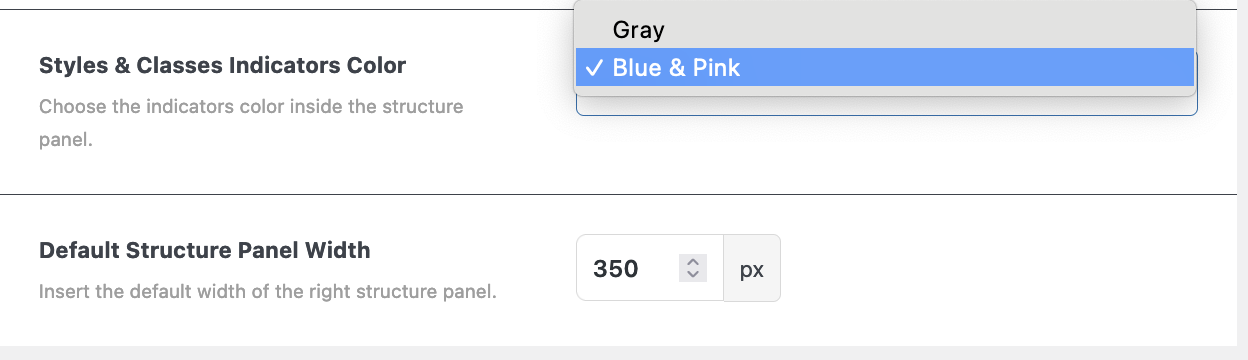Image resolution: width=1248 pixels, height=360 pixels.
Task: Click the word "panel." on the description's second line
Action: [65, 140]
